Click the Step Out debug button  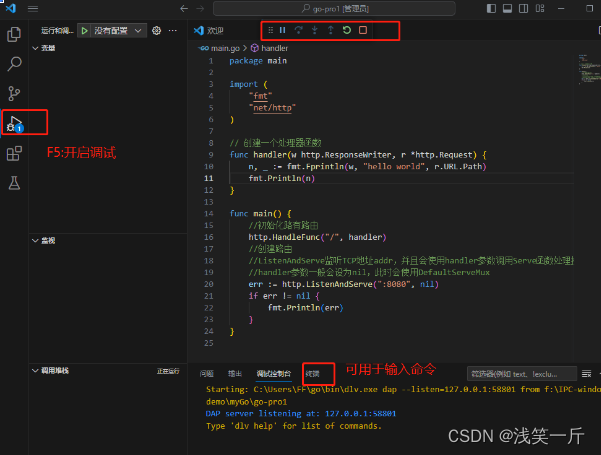click(331, 30)
